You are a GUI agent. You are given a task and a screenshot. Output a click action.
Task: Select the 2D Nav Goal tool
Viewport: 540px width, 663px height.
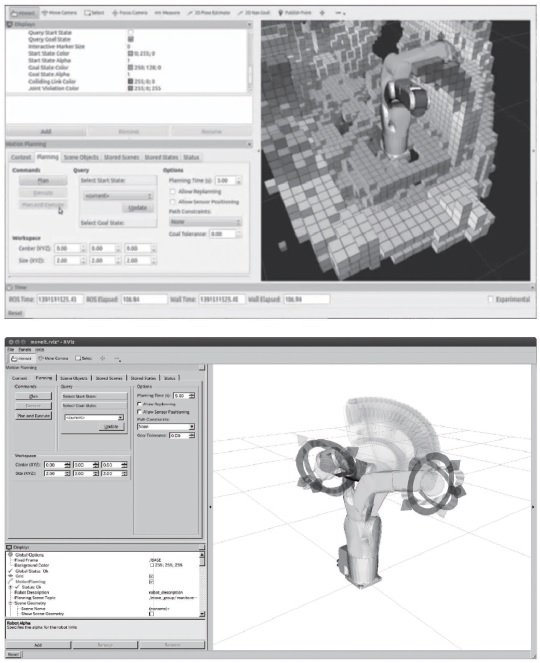254,13
